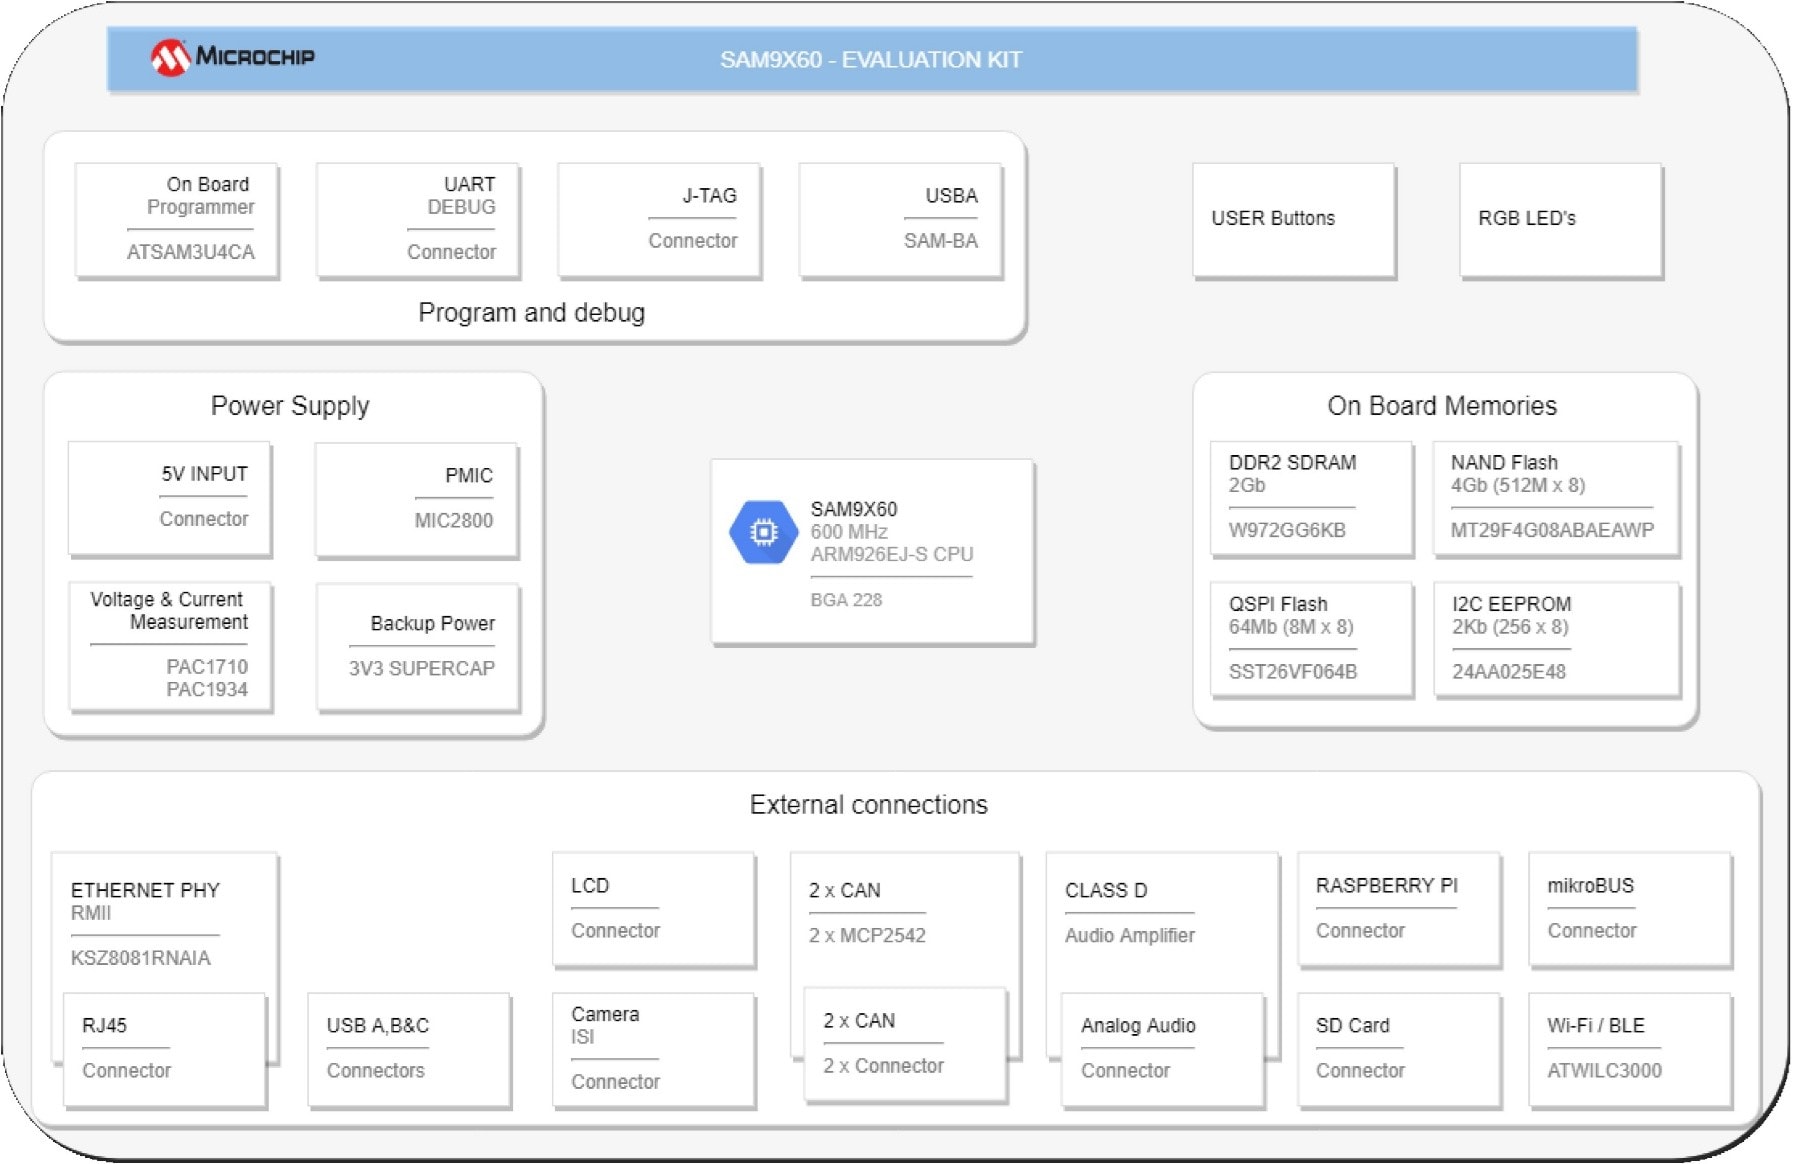Select the UART DEBUG Connector block
The image size is (1794, 1164).
coord(418,219)
